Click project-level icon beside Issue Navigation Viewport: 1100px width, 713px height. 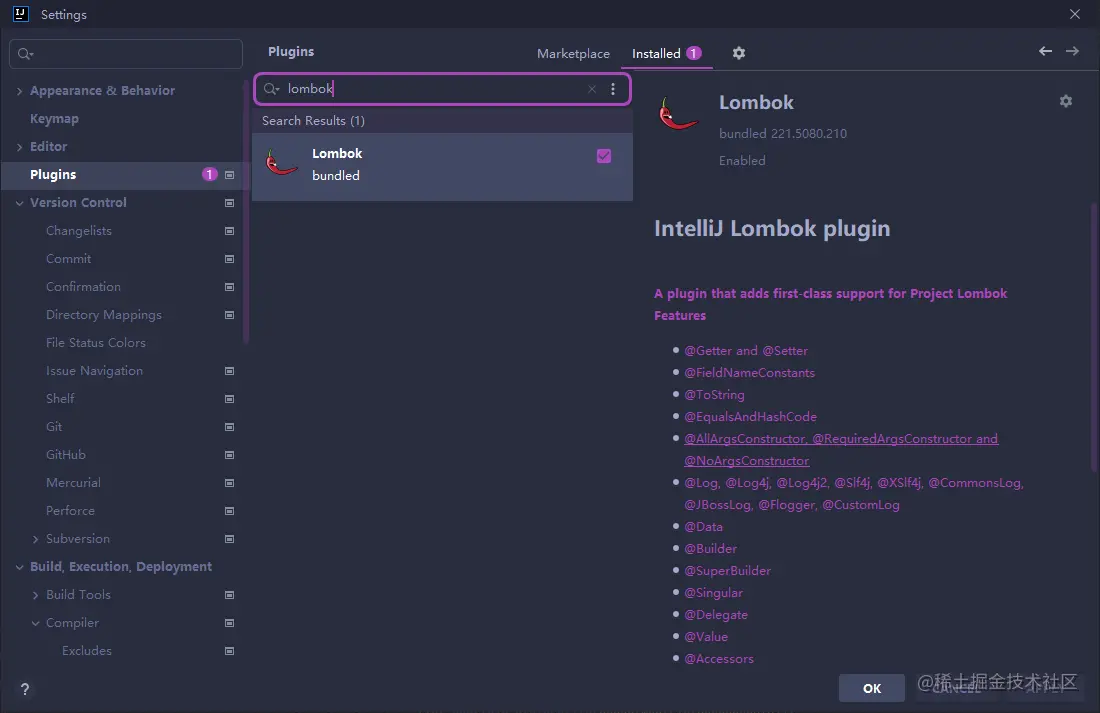229,371
